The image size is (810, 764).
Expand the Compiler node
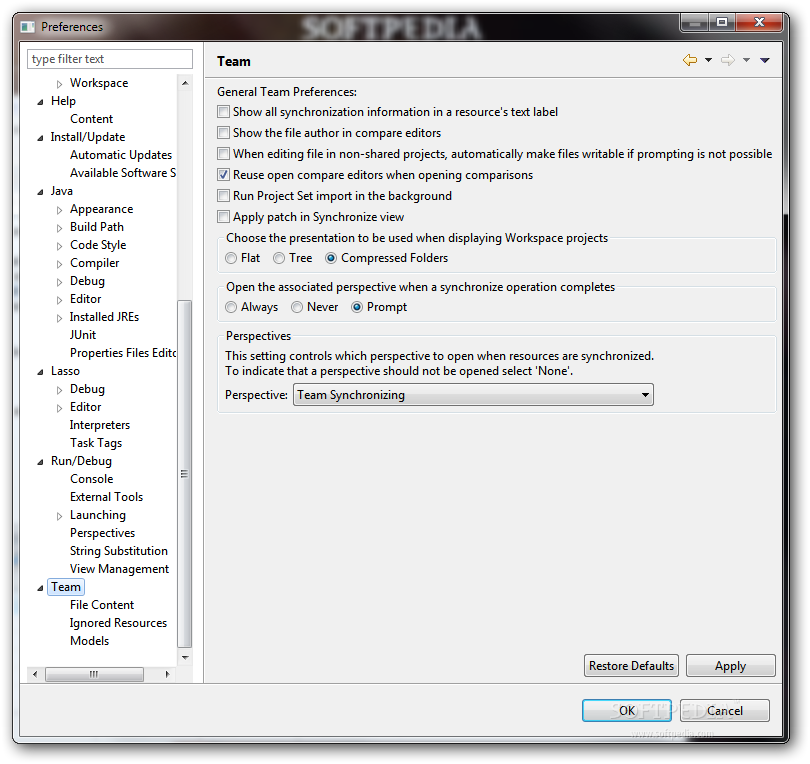point(59,264)
